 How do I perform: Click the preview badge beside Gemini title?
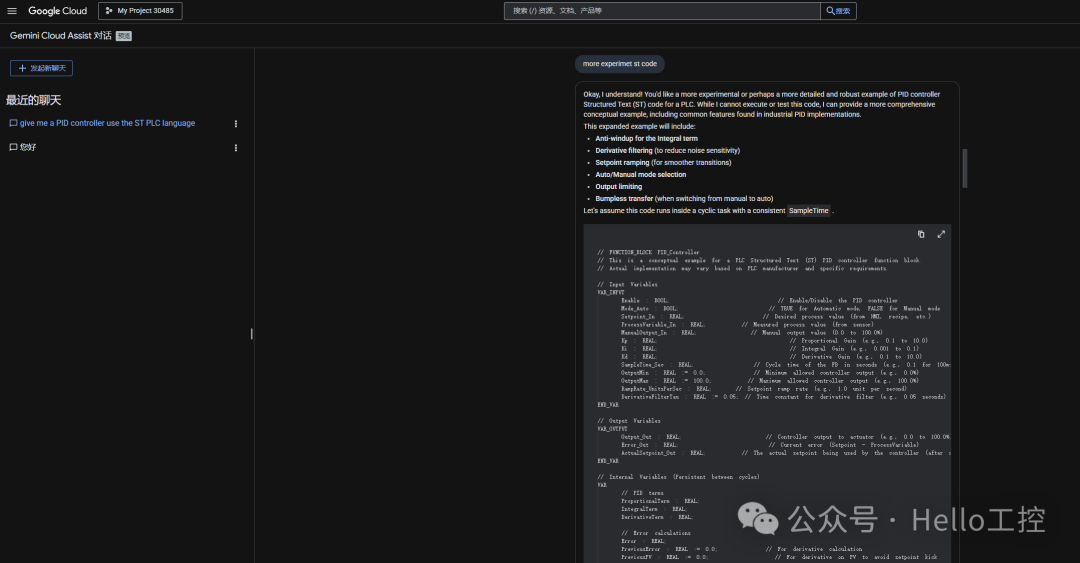124,36
